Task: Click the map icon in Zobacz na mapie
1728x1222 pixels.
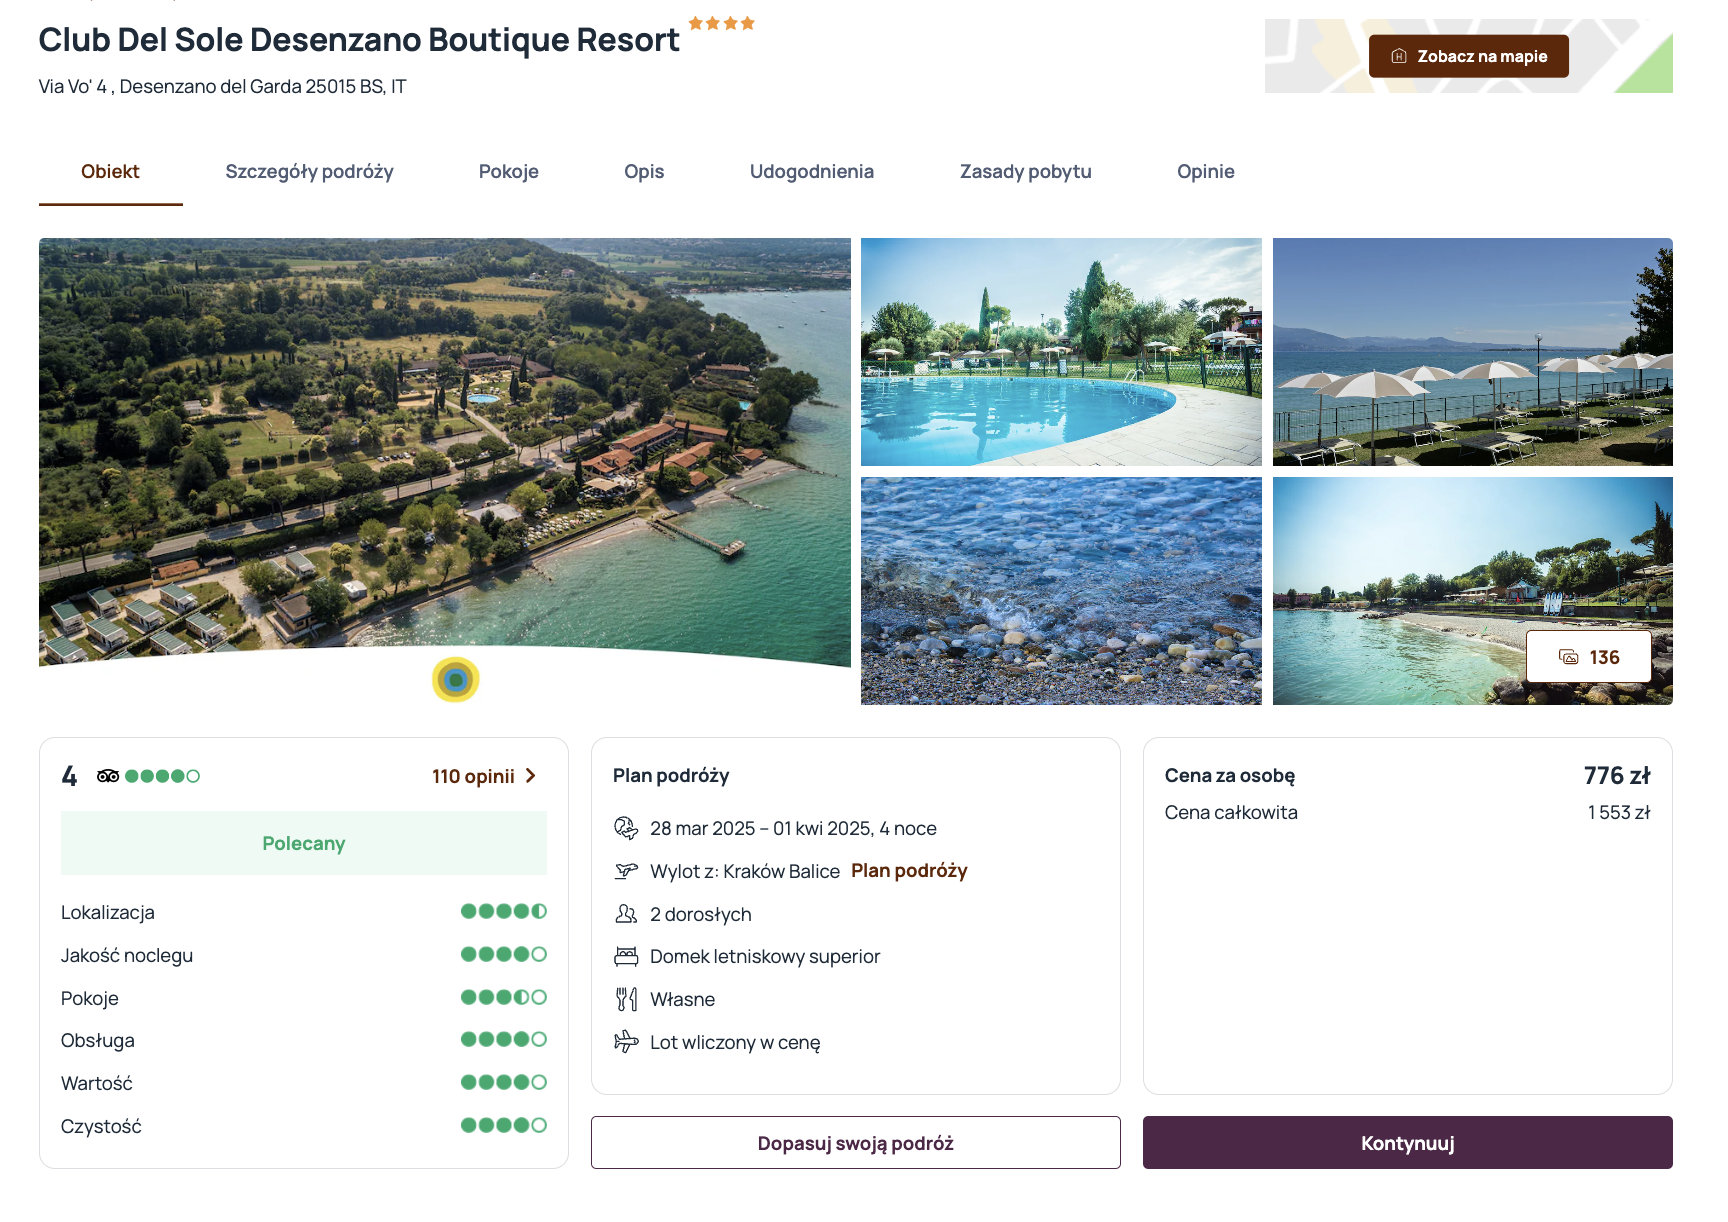Action: 1399,56
